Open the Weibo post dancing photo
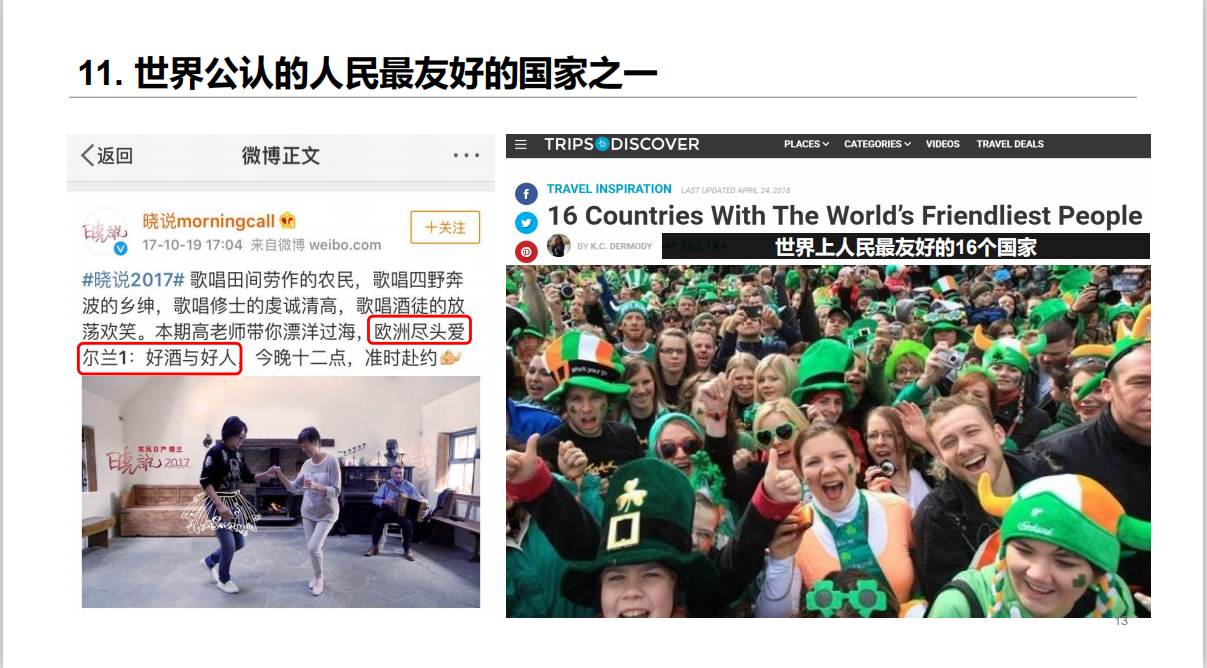 [281, 492]
